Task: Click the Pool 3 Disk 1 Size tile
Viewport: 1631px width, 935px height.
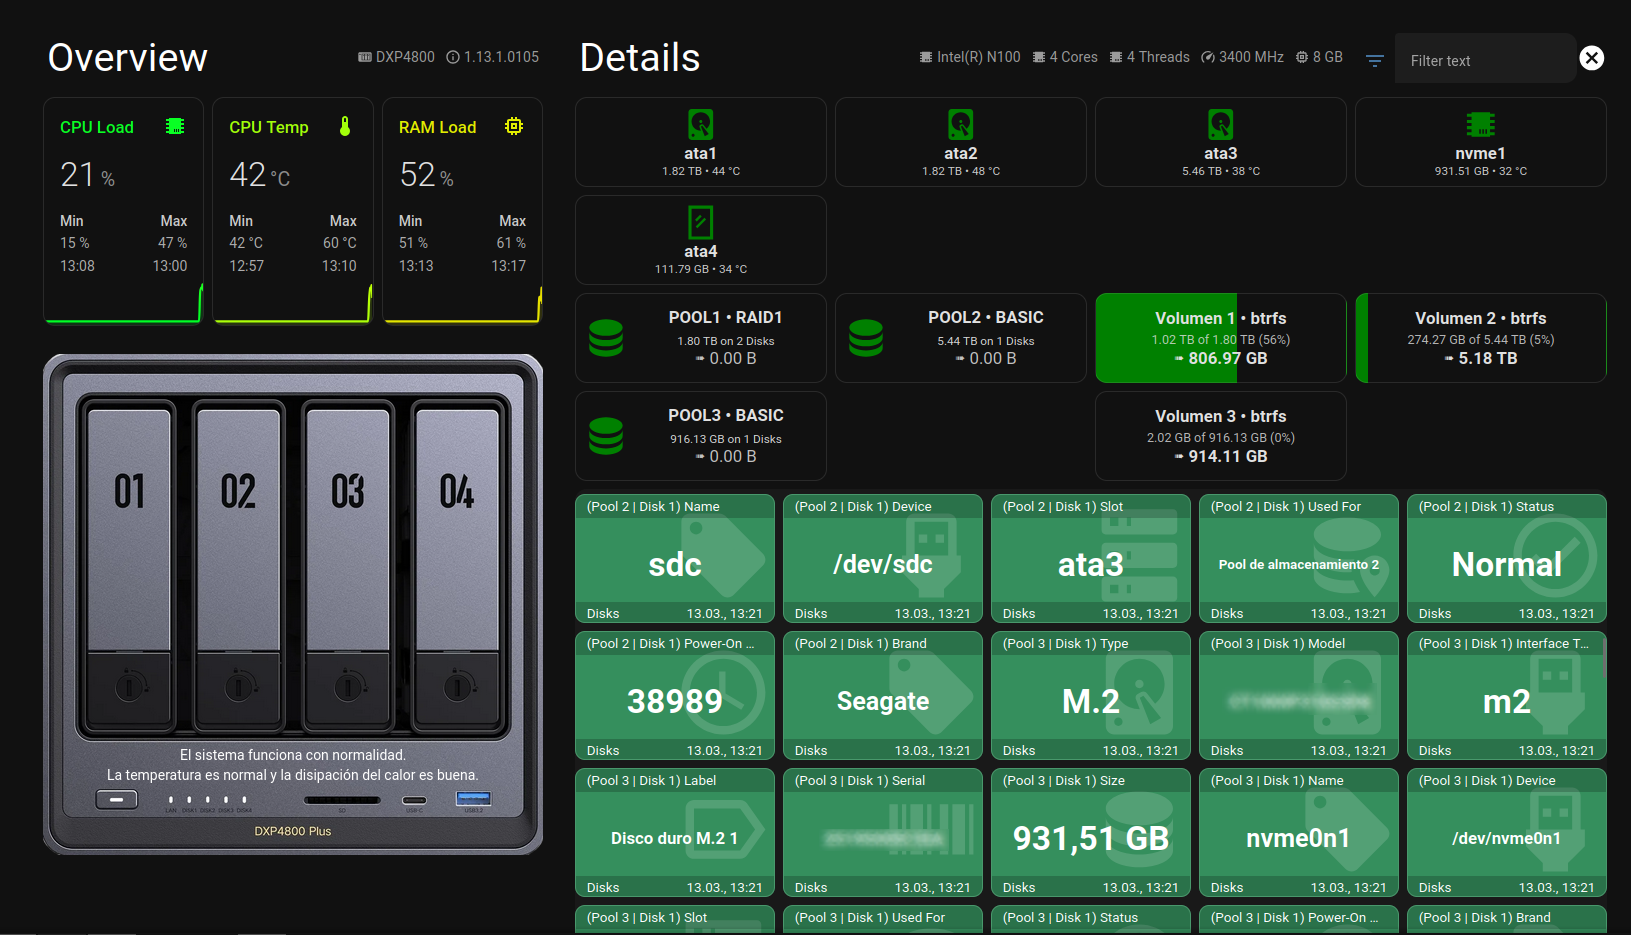Action: [x=1090, y=832]
